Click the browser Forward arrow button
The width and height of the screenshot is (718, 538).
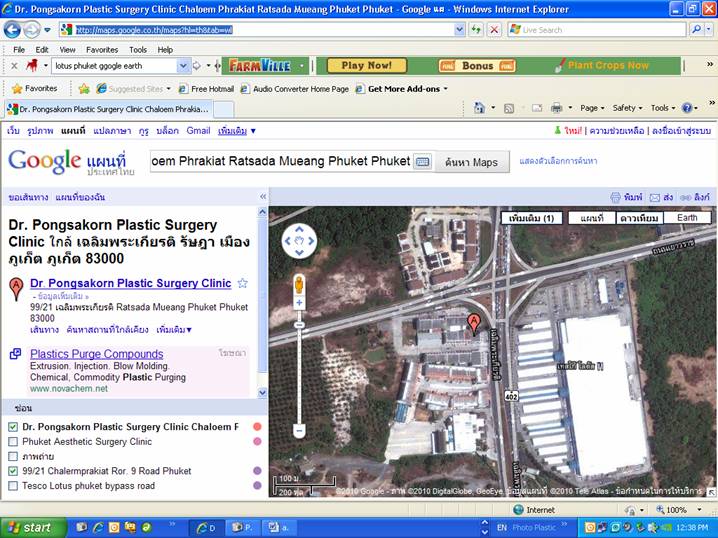click(32, 30)
